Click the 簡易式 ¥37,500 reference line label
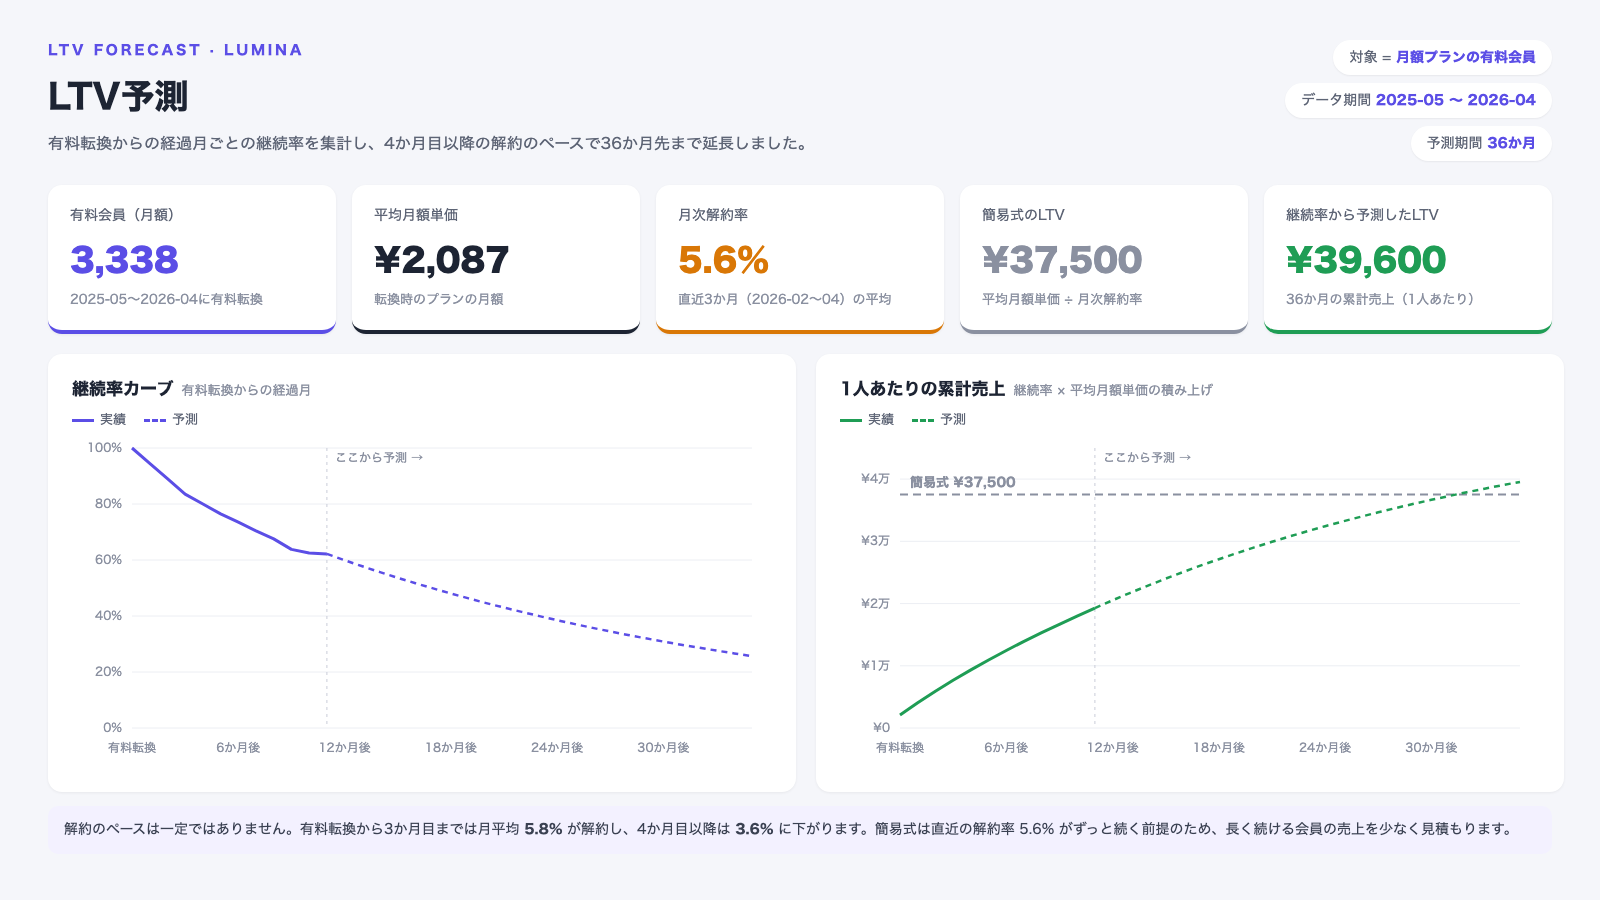 coord(962,482)
